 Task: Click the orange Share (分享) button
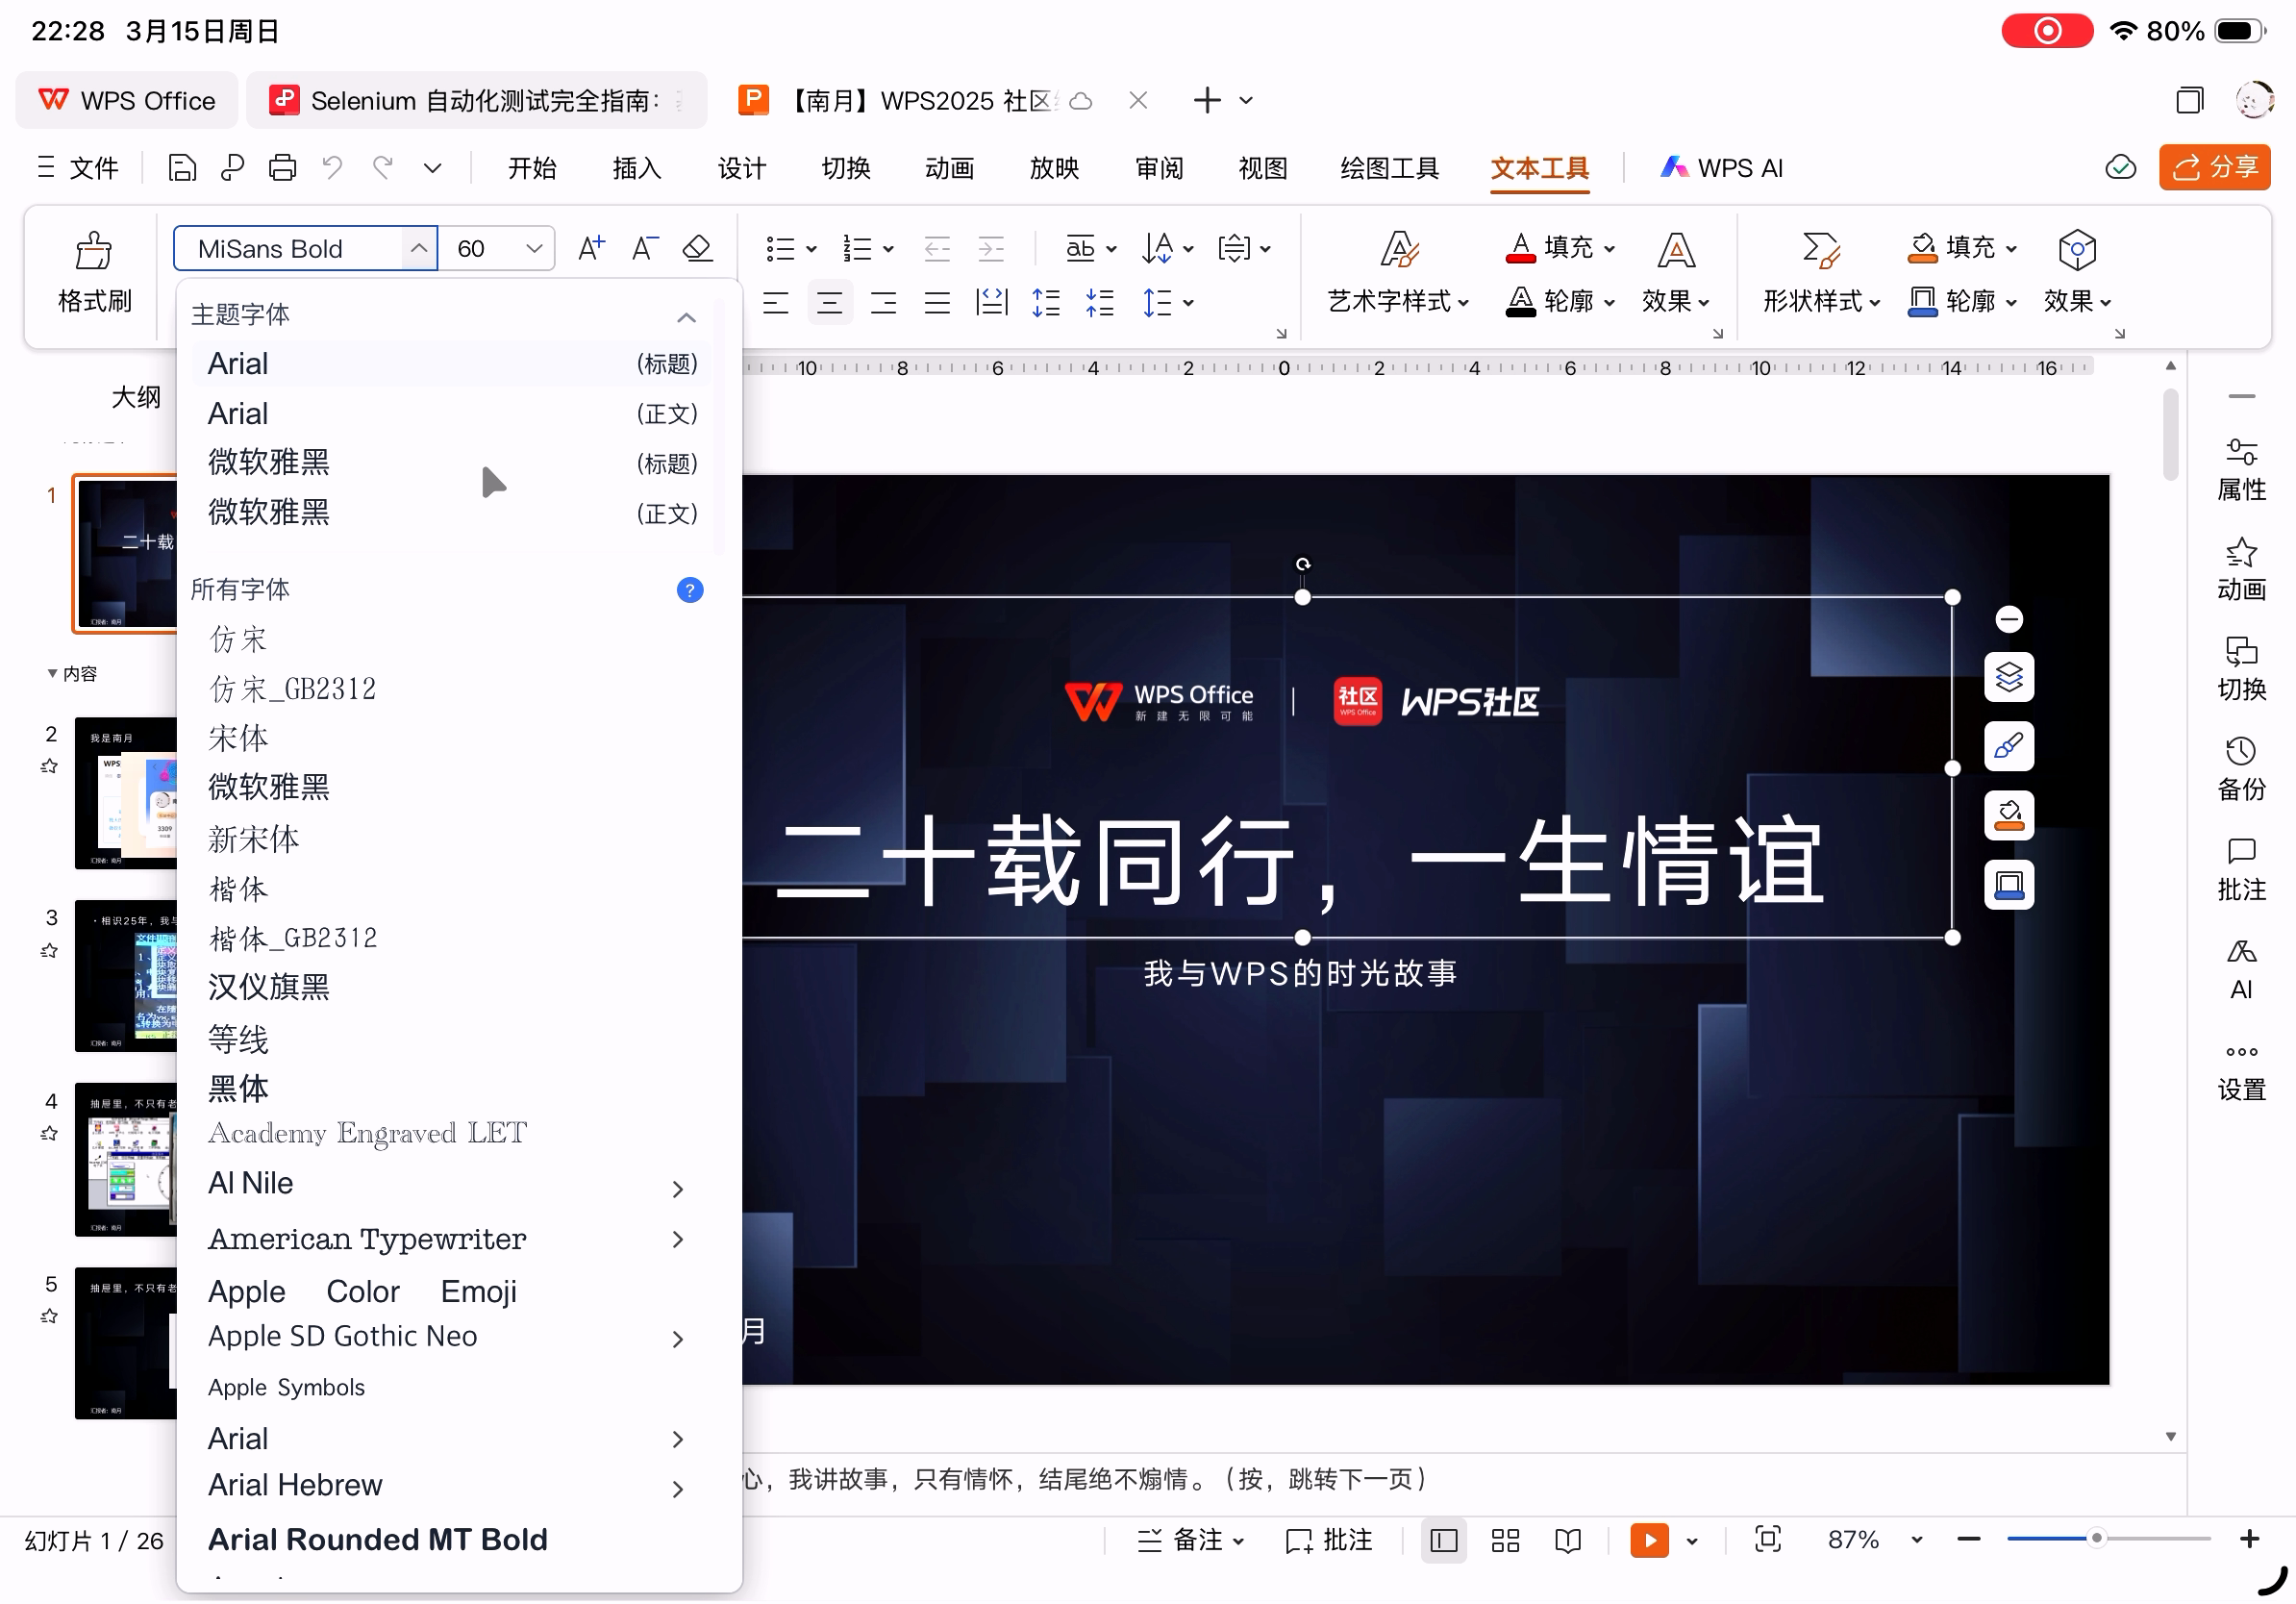tap(2213, 167)
